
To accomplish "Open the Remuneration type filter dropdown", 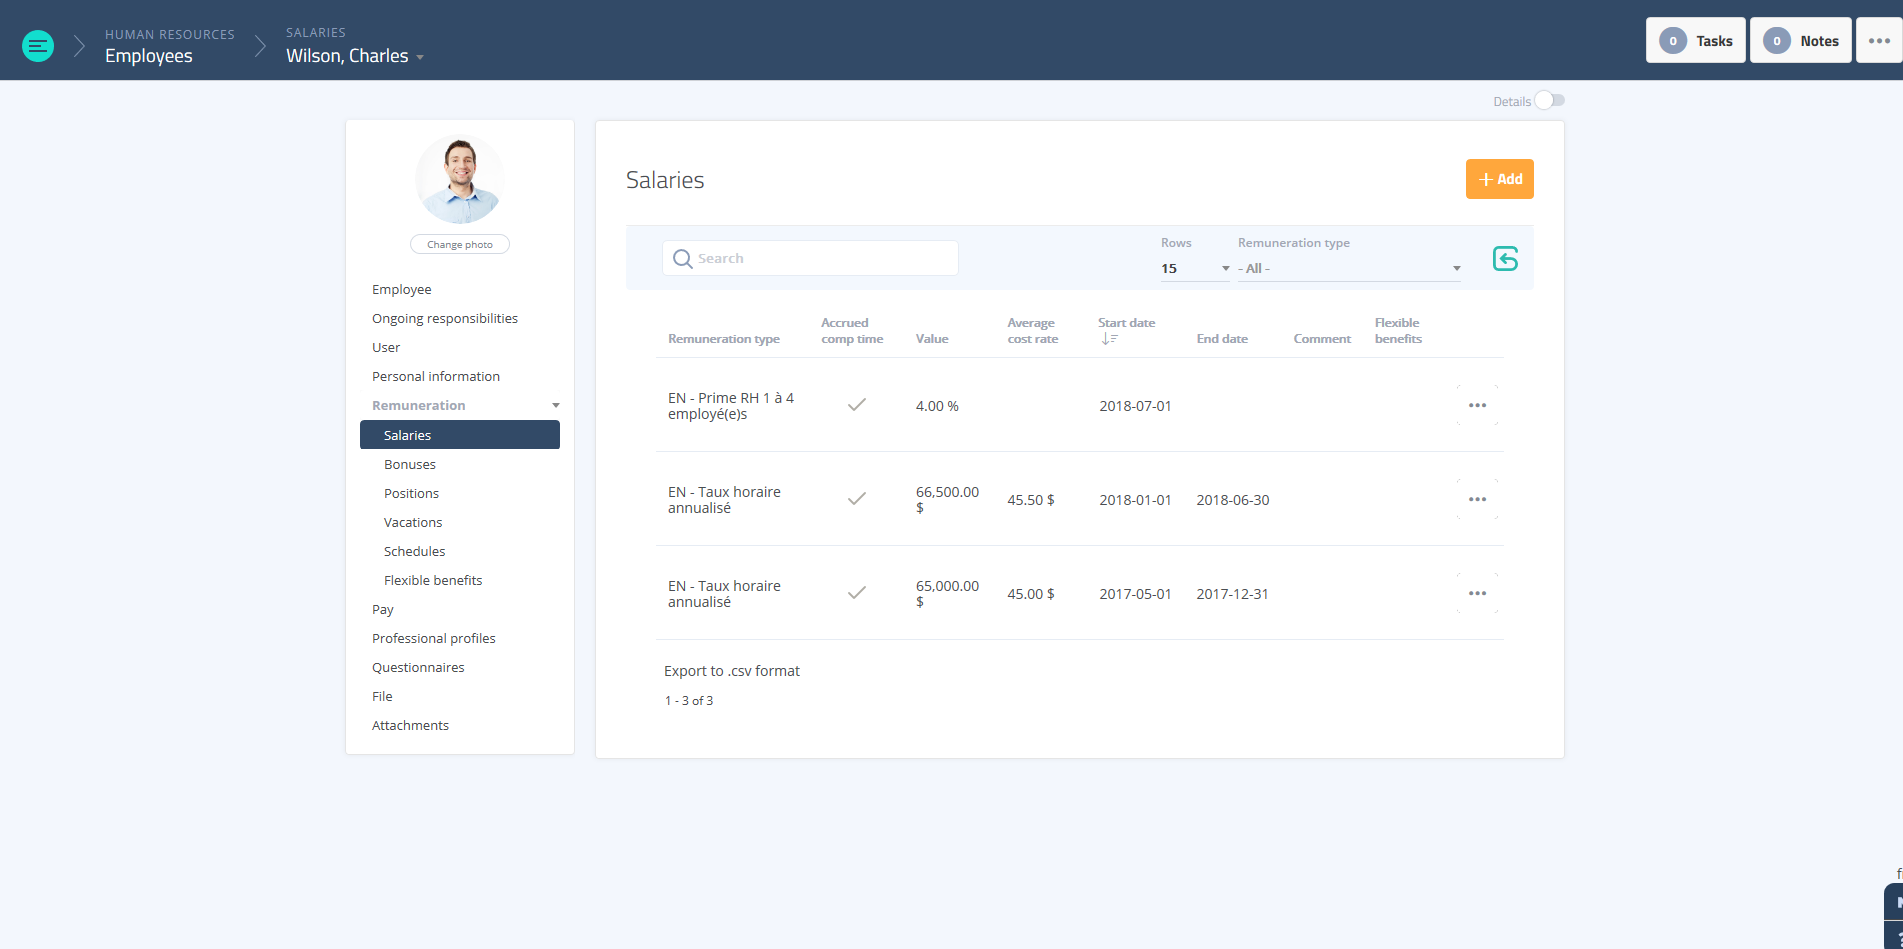I will click(1349, 268).
